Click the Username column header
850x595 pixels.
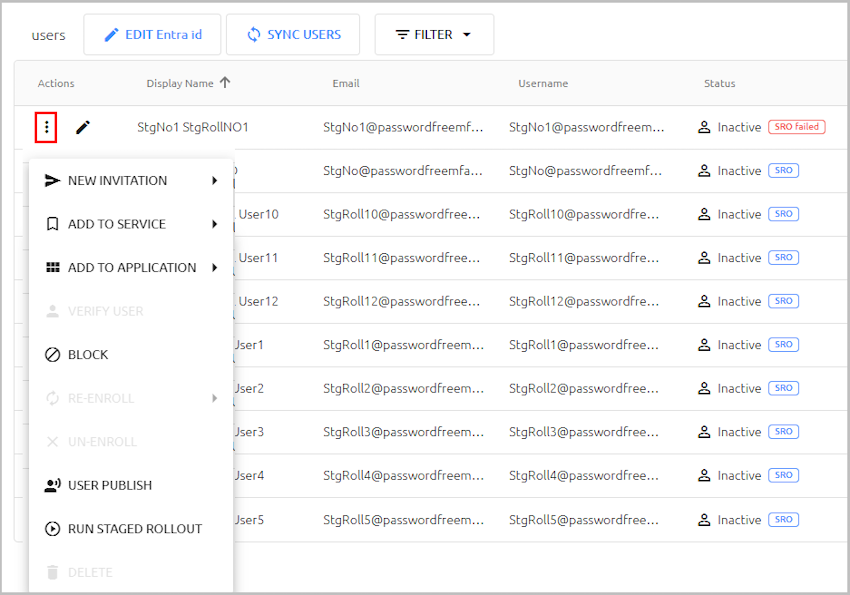(543, 83)
